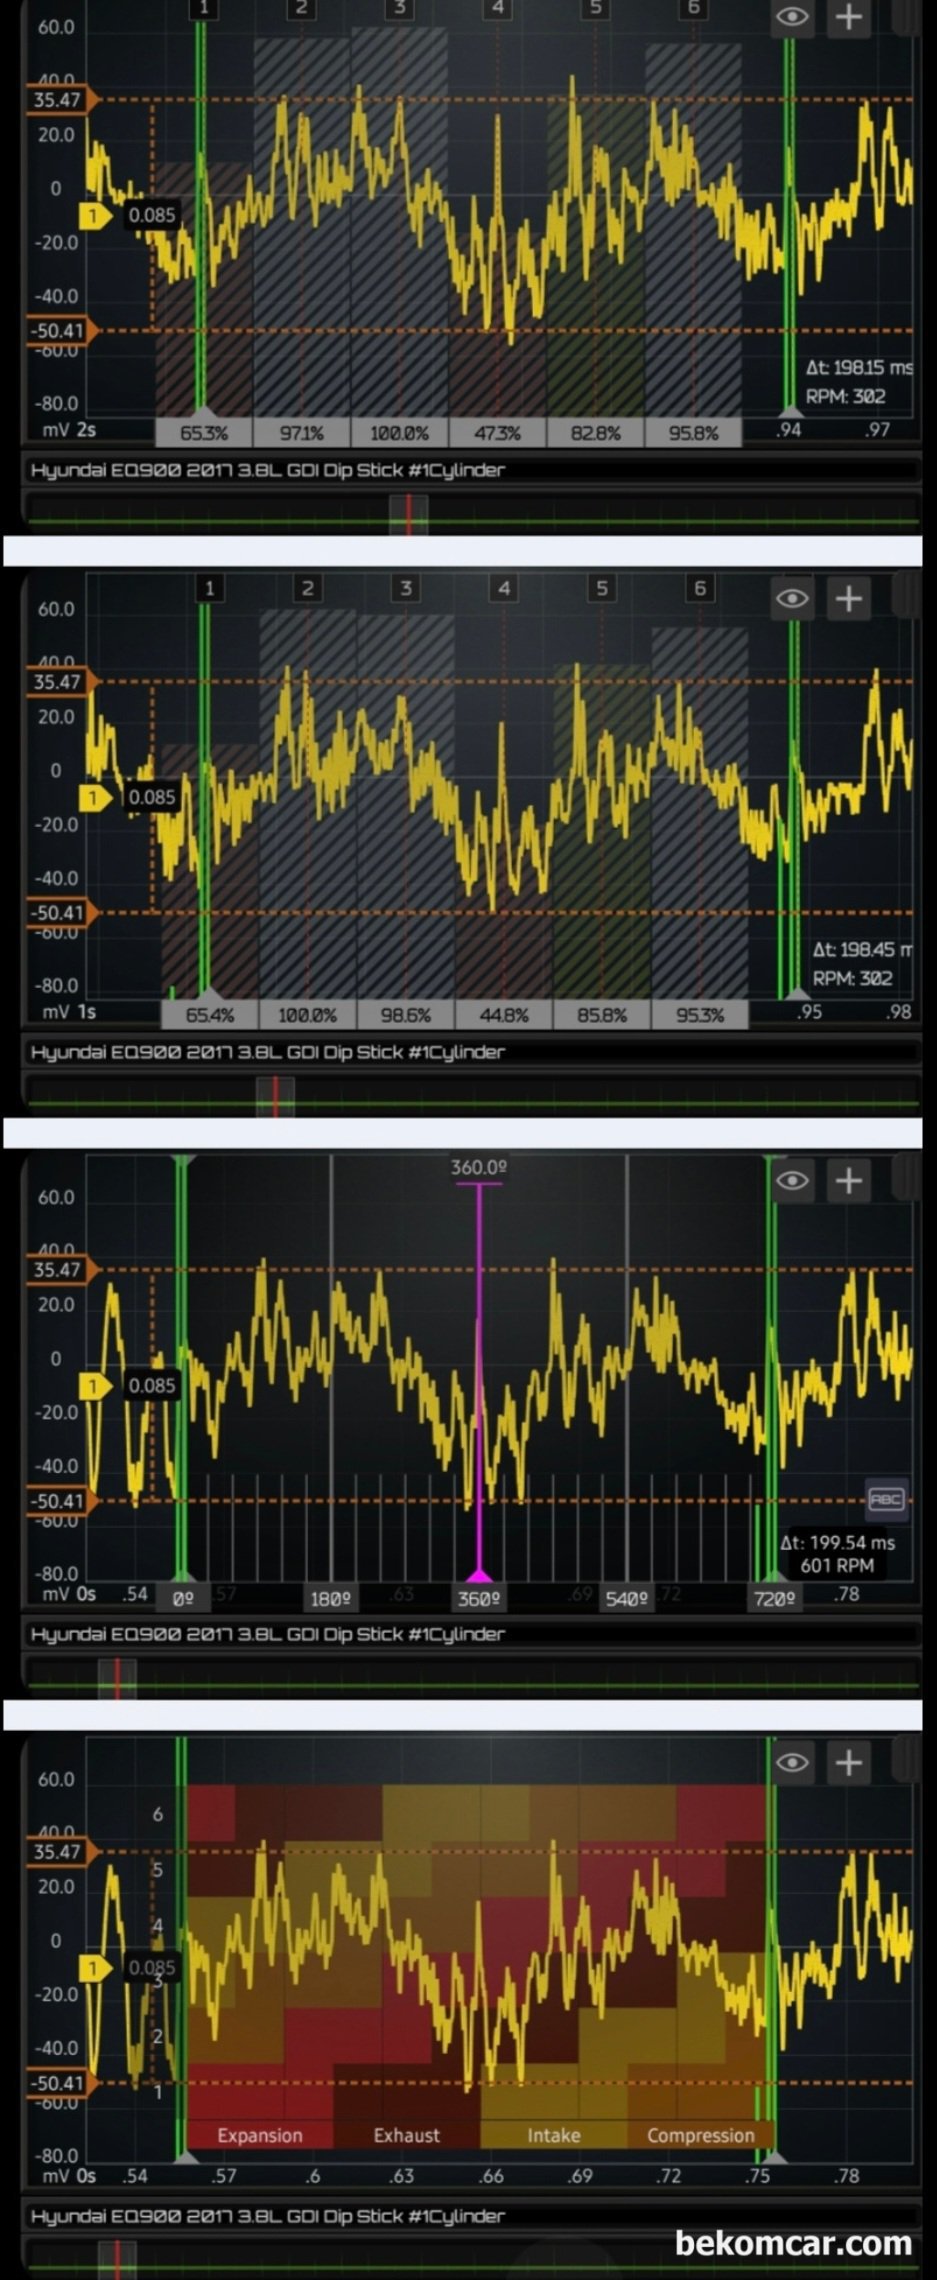Click the 95.8% cylinder value cell

pyautogui.click(x=693, y=433)
